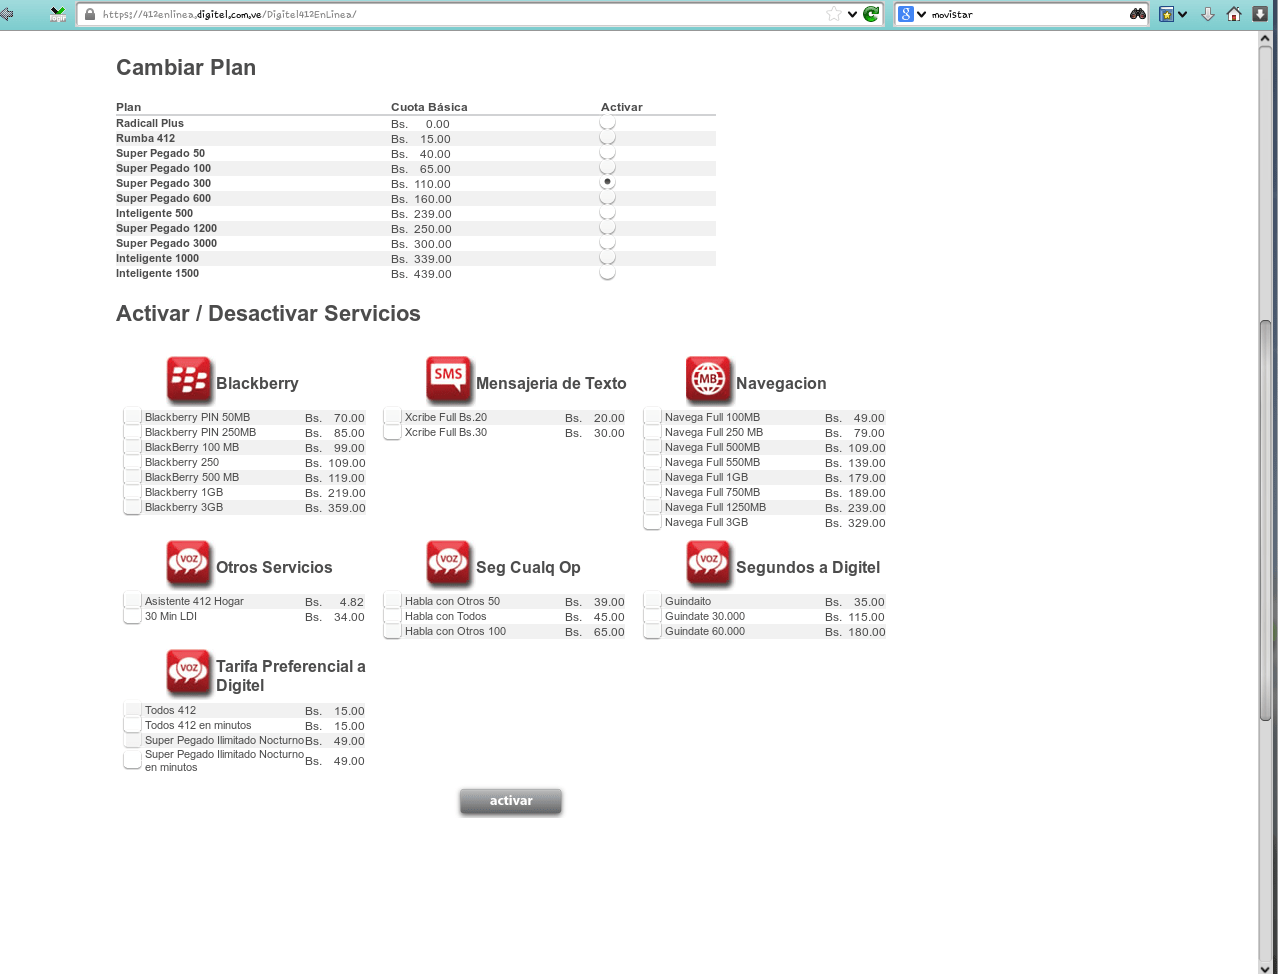Screen dimensions: 1278x974
Task: Open the address bar history dropdown arrow
Action: point(852,14)
